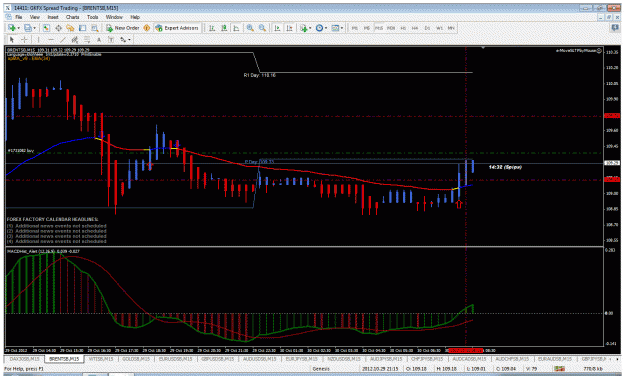Open the Help menu
625x376 pixels.
pyautogui.click(x=135, y=17)
